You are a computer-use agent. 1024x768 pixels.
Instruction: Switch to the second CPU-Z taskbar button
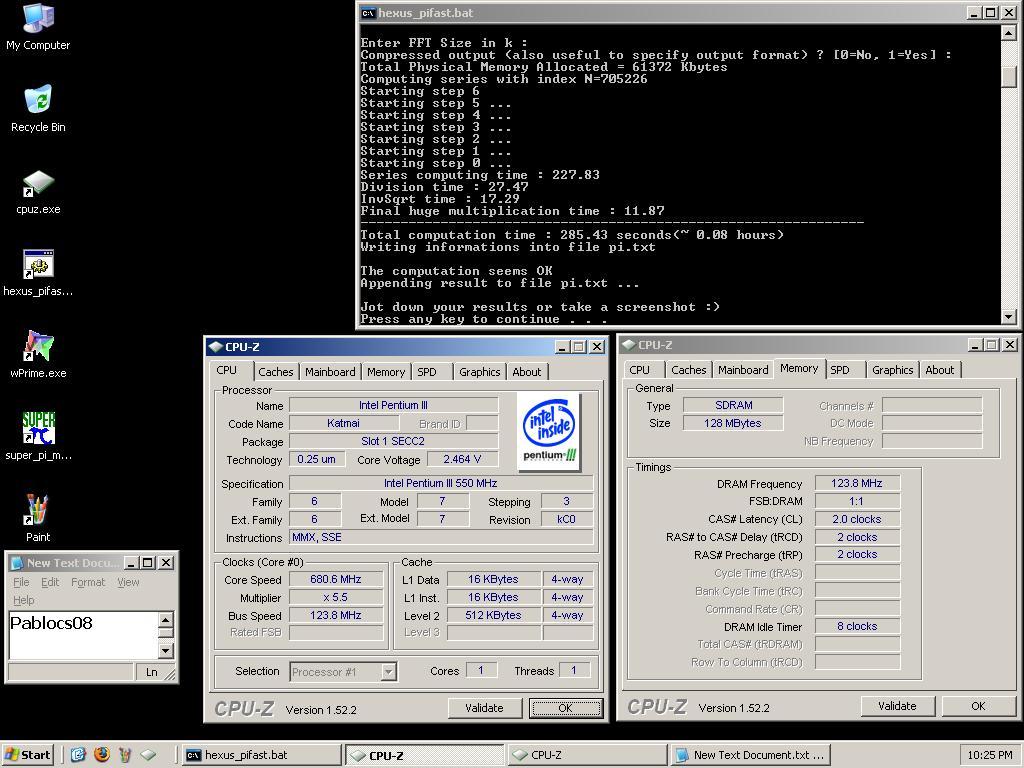click(587, 755)
